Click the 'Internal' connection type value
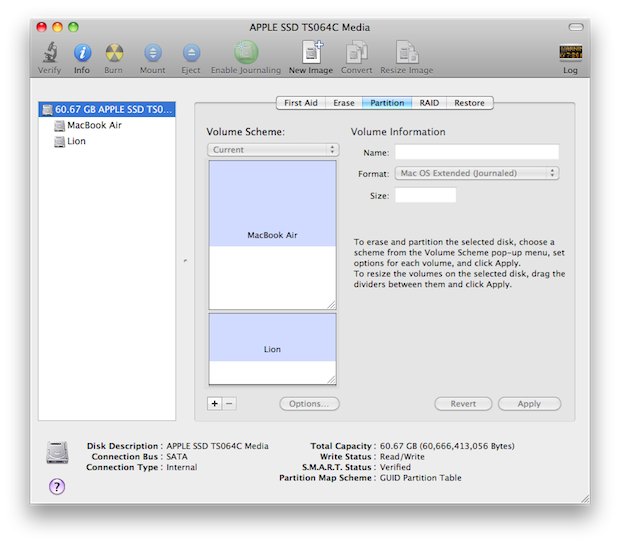The width and height of the screenshot is (620, 545). 181,467
